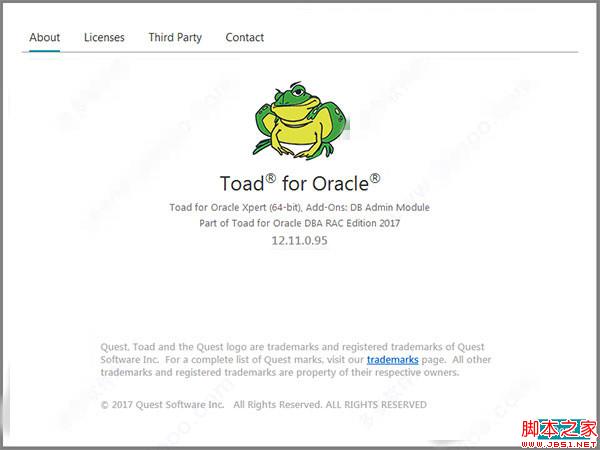This screenshot has height=450, width=600.
Task: Click the Toad for Oracle heading
Action: [300, 183]
